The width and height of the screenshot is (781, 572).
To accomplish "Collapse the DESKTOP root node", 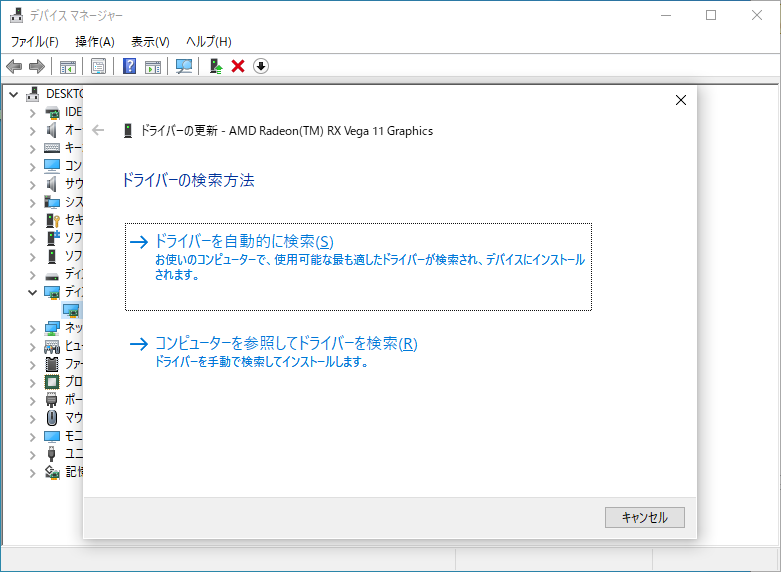I will (14, 94).
